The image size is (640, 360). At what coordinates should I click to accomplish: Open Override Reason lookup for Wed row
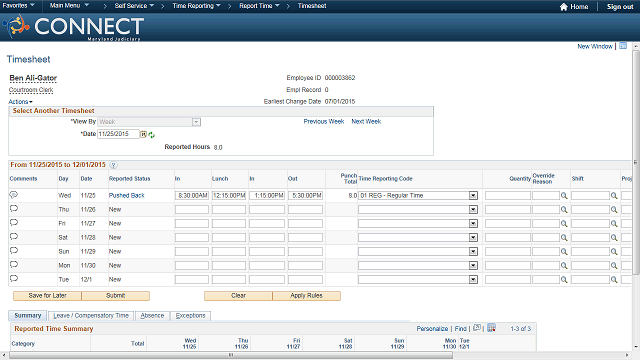tap(564, 196)
